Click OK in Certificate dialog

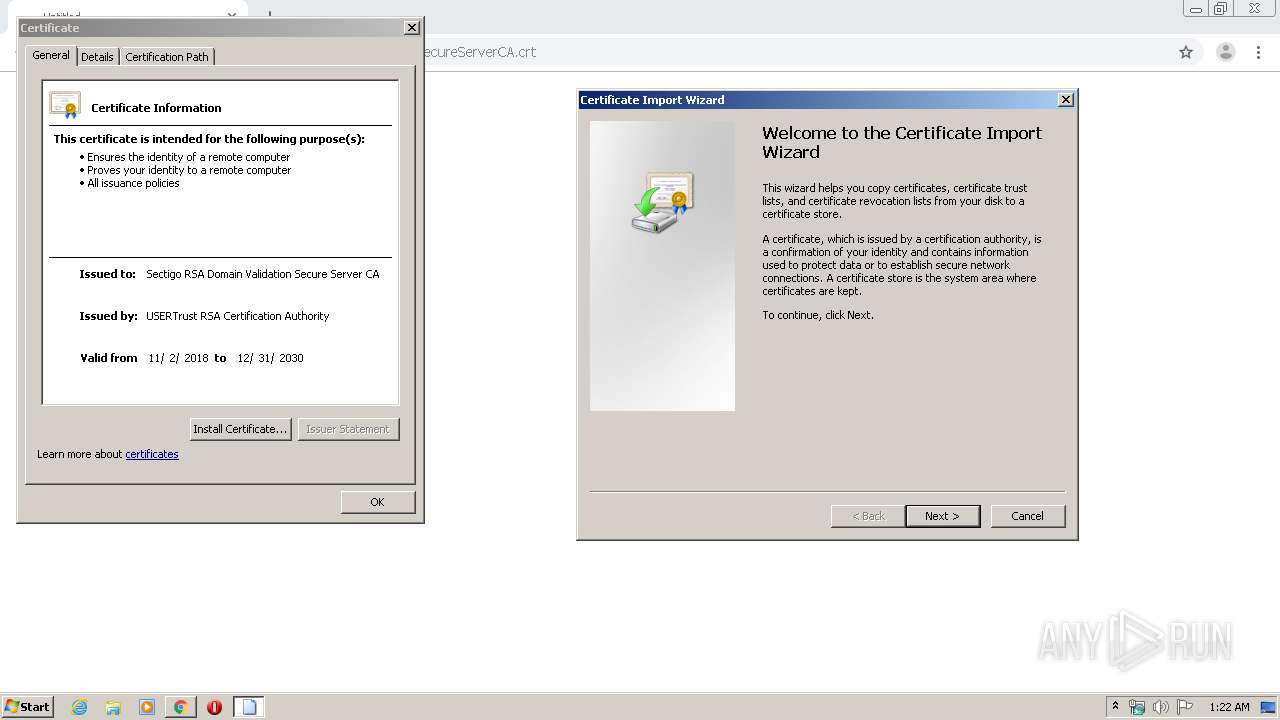pyautogui.click(x=377, y=502)
